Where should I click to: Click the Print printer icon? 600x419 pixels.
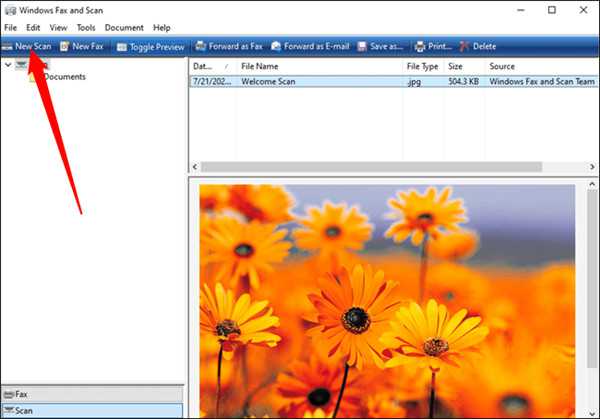click(x=420, y=47)
